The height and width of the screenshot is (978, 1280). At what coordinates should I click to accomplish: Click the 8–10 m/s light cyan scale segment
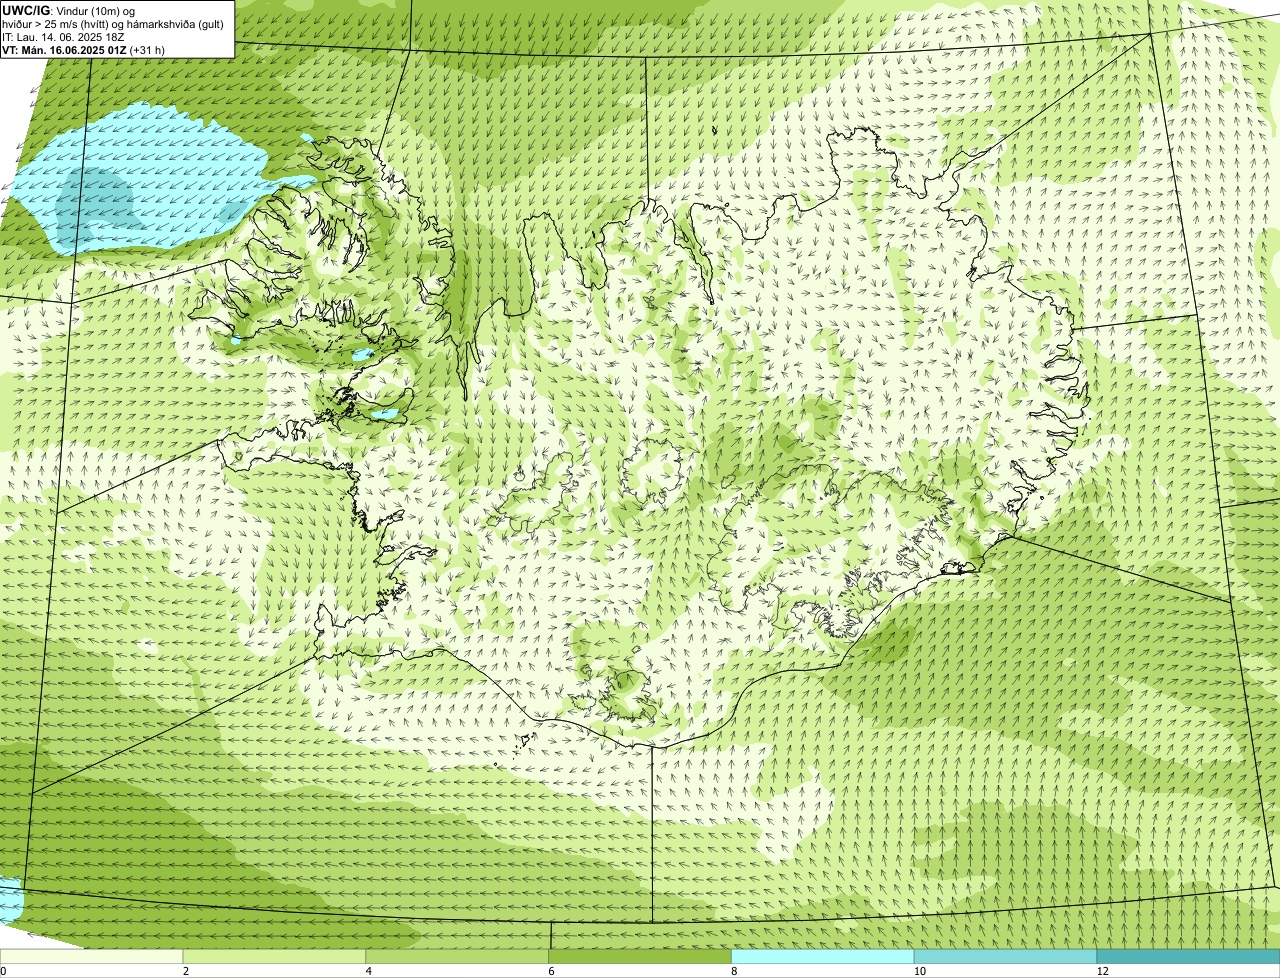click(823, 956)
